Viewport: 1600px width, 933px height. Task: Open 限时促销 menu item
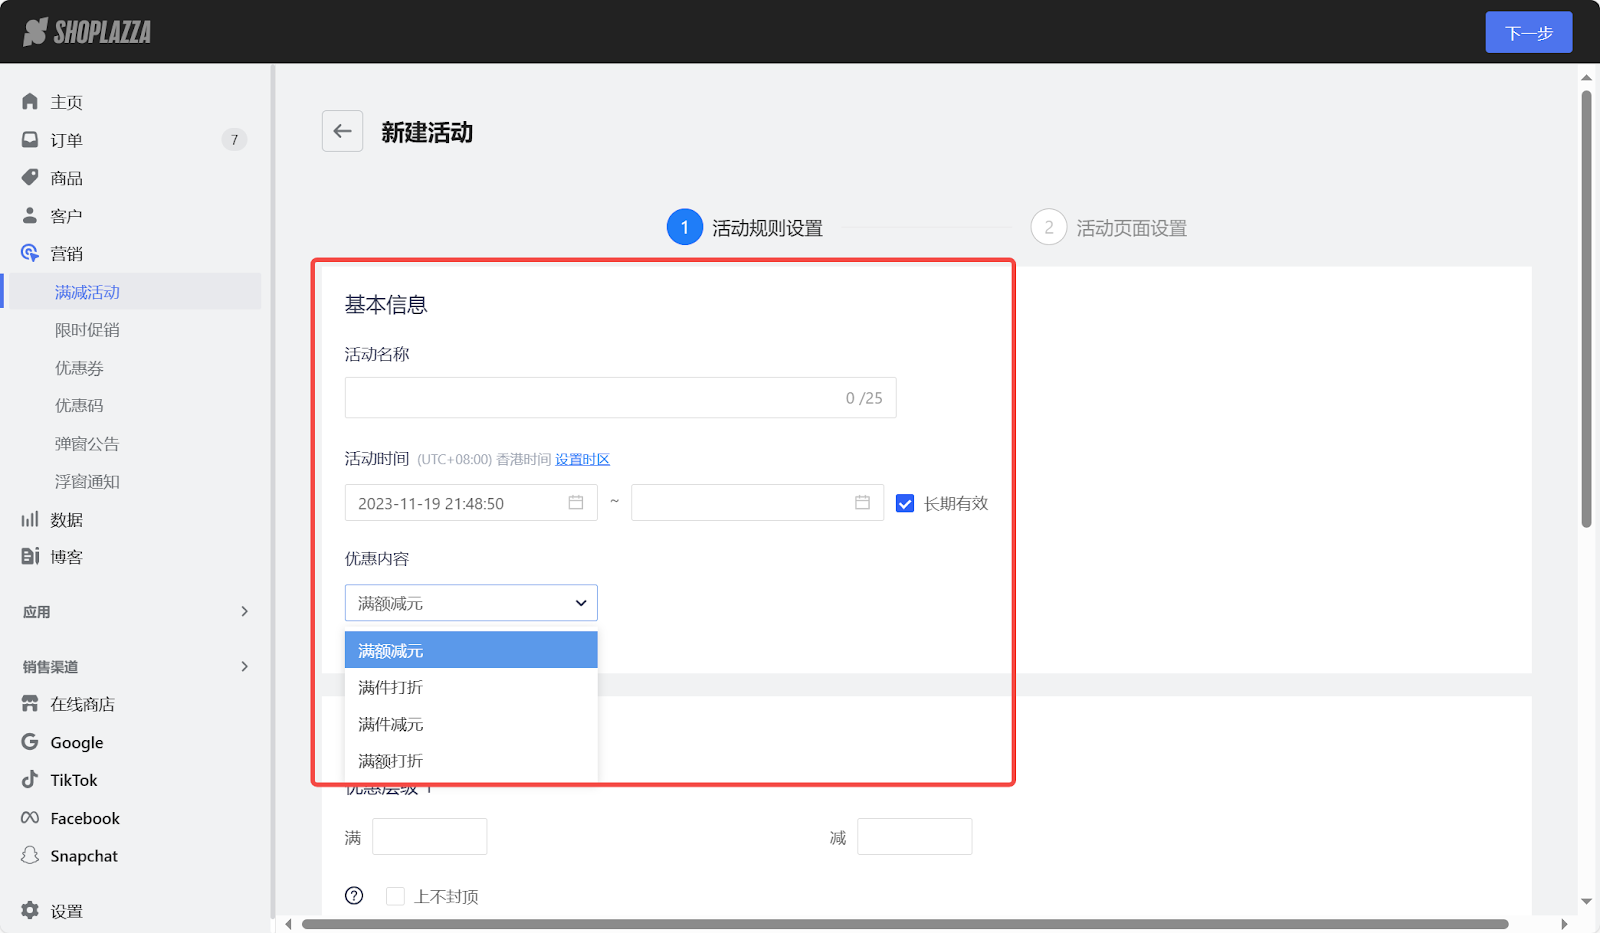[86, 329]
